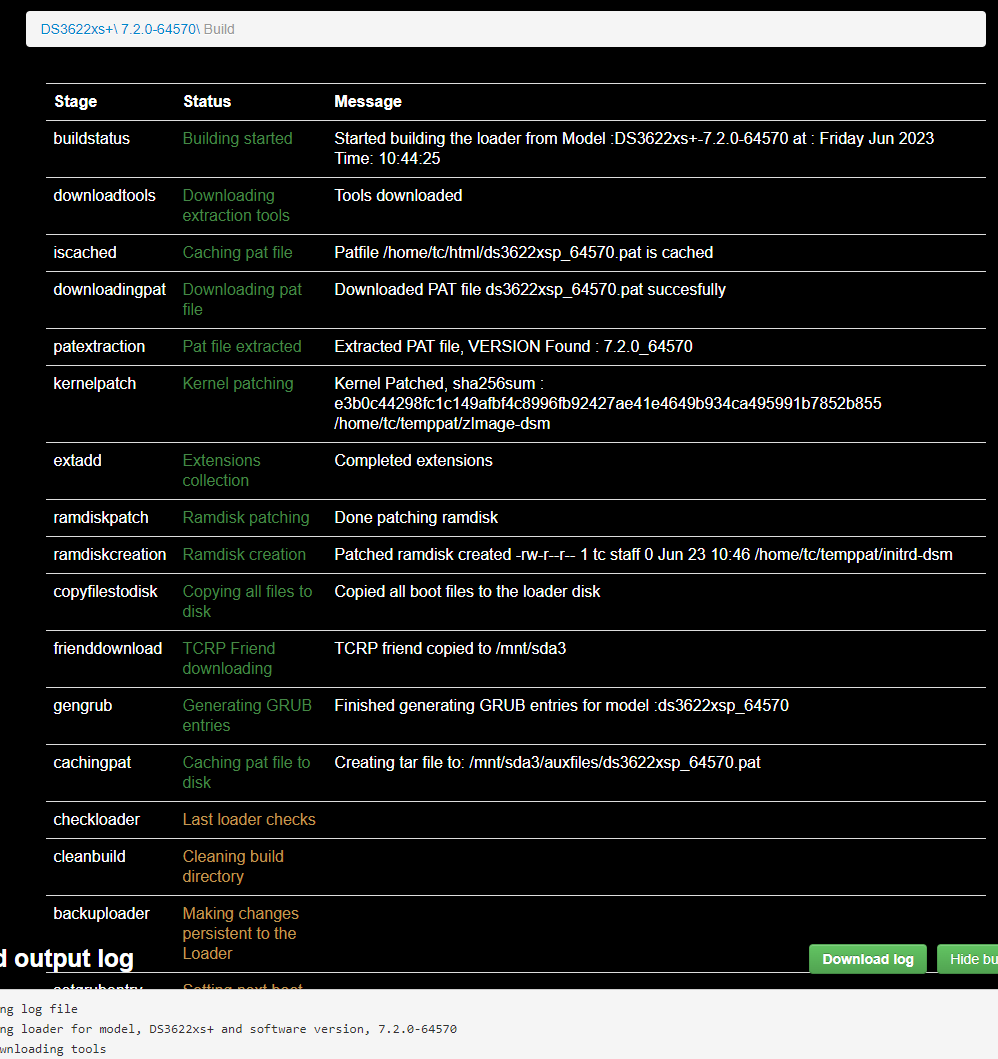Click the 'Started building the loader' message

pos(634,149)
